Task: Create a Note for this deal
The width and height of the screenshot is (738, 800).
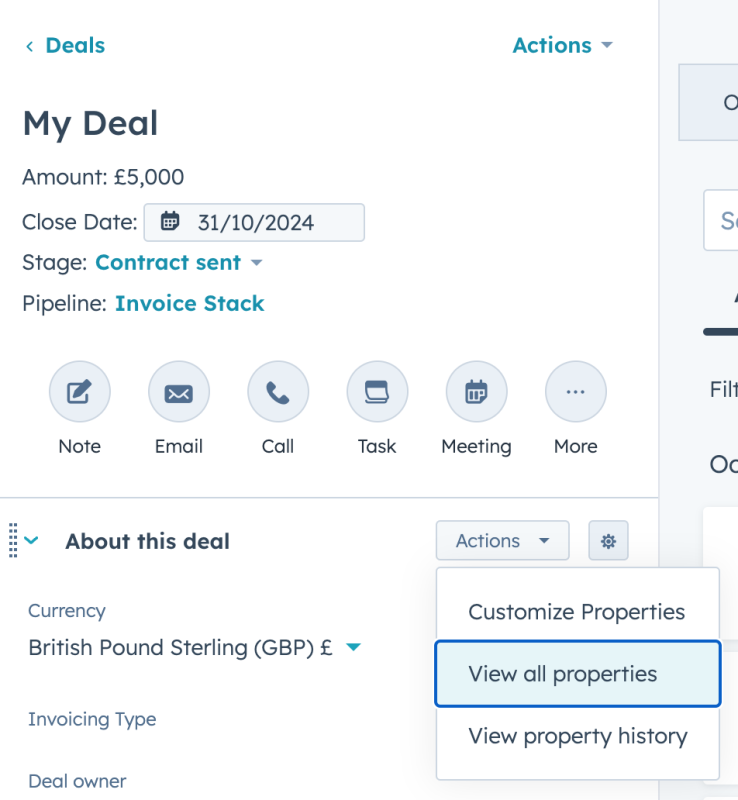Action: 79,391
